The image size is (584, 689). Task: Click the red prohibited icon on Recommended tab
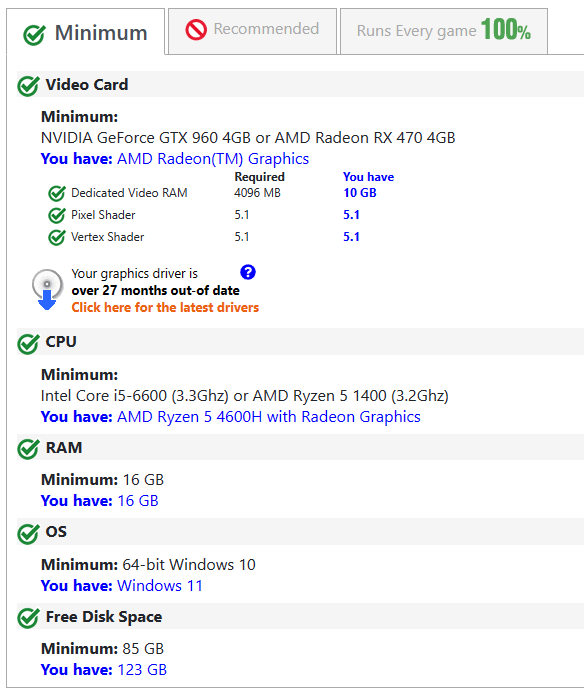(196, 30)
